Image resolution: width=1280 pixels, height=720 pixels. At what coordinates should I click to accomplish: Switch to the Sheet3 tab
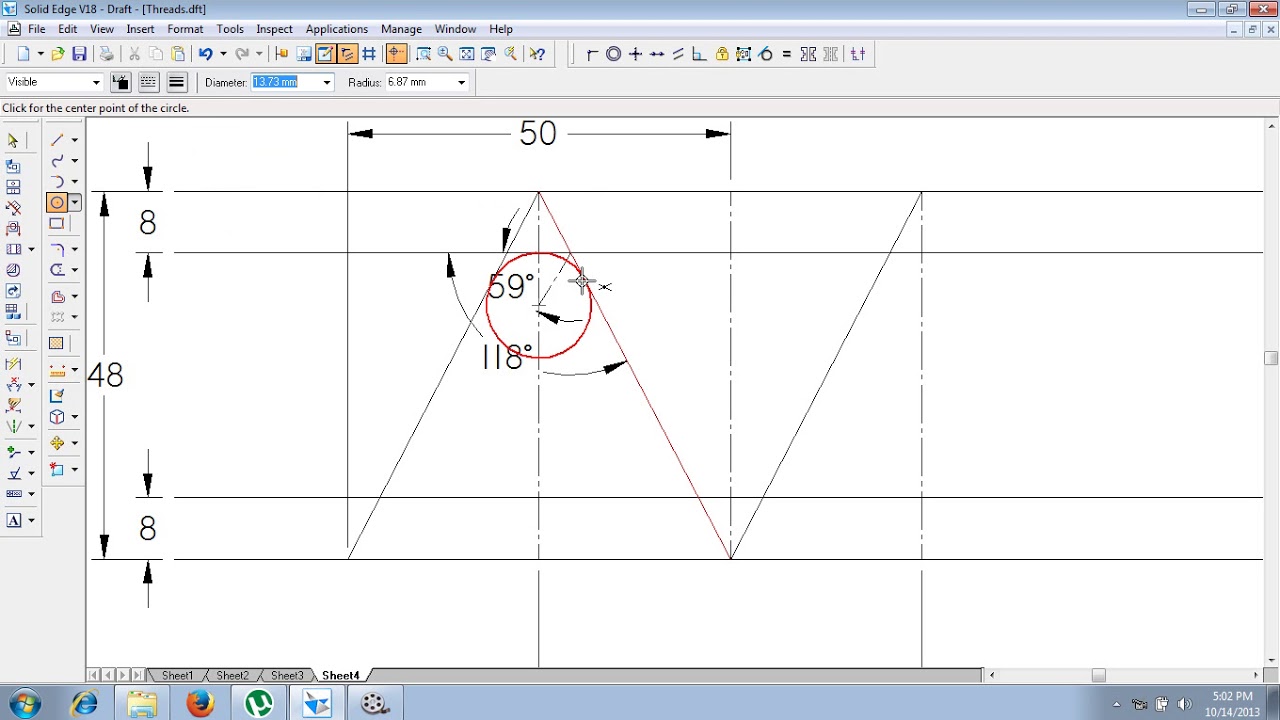point(287,676)
